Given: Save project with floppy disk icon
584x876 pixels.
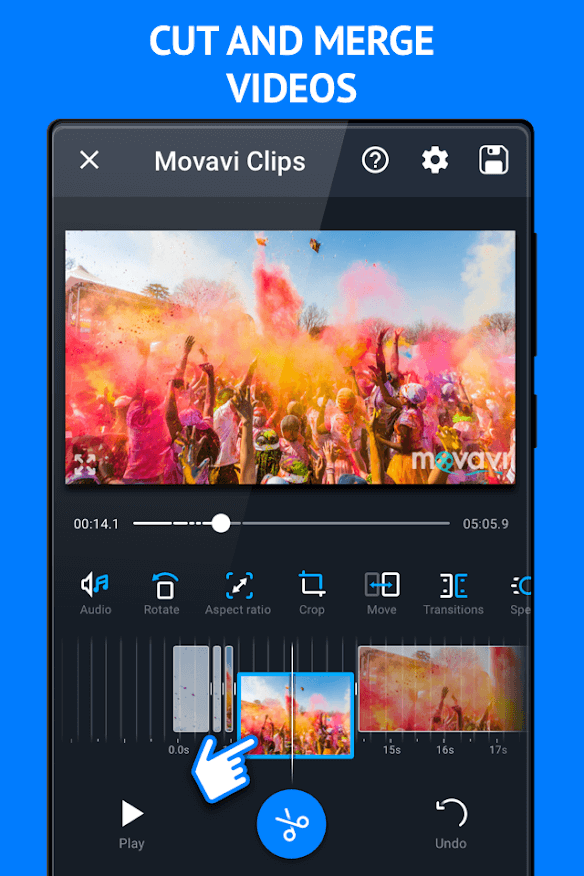Looking at the screenshot, I should click(493, 160).
